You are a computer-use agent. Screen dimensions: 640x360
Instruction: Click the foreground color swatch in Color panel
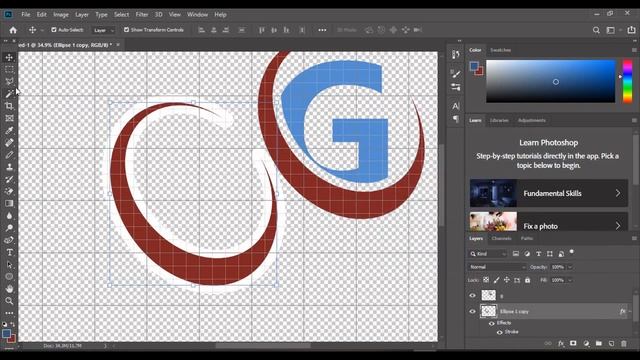click(474, 66)
